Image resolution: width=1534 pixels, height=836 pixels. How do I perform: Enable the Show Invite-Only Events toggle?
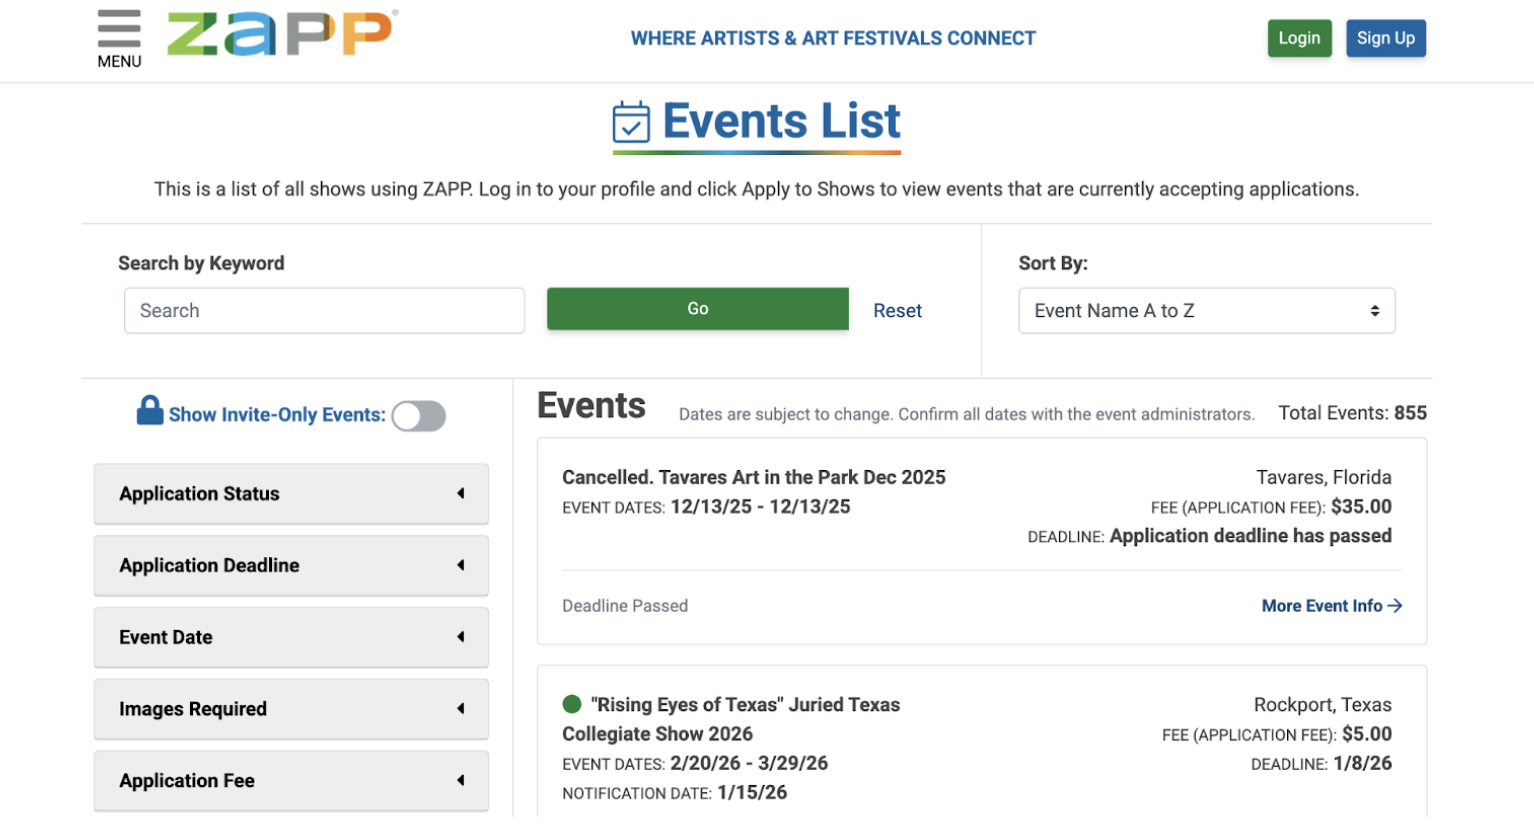tap(419, 415)
